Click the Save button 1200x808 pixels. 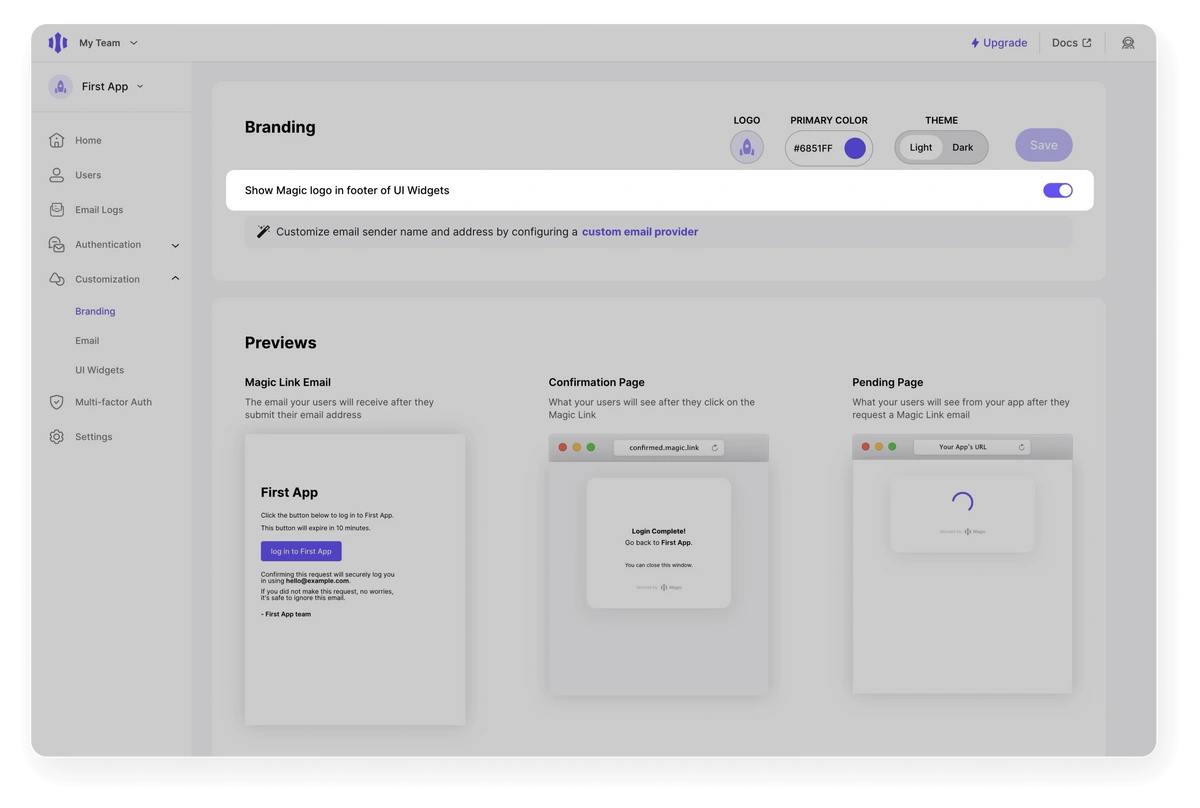pos(1044,145)
